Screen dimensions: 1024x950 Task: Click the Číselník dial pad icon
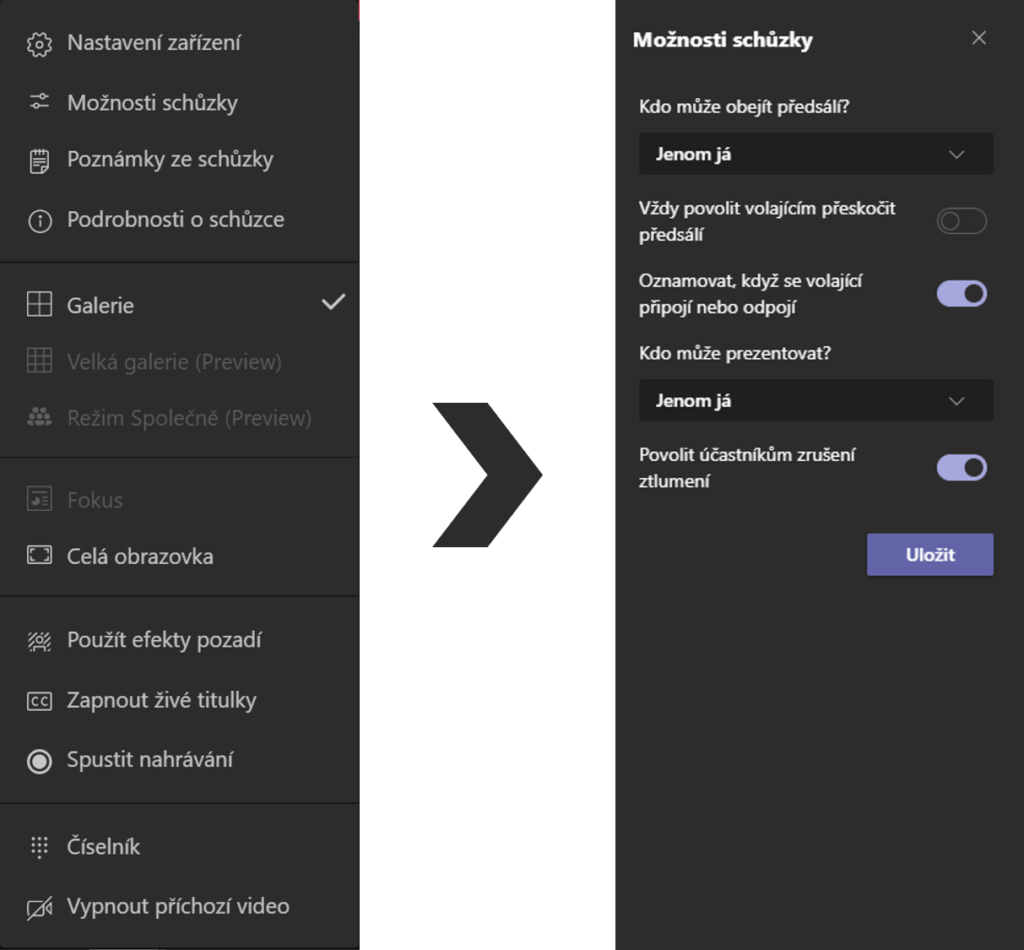pyautogui.click(x=39, y=847)
